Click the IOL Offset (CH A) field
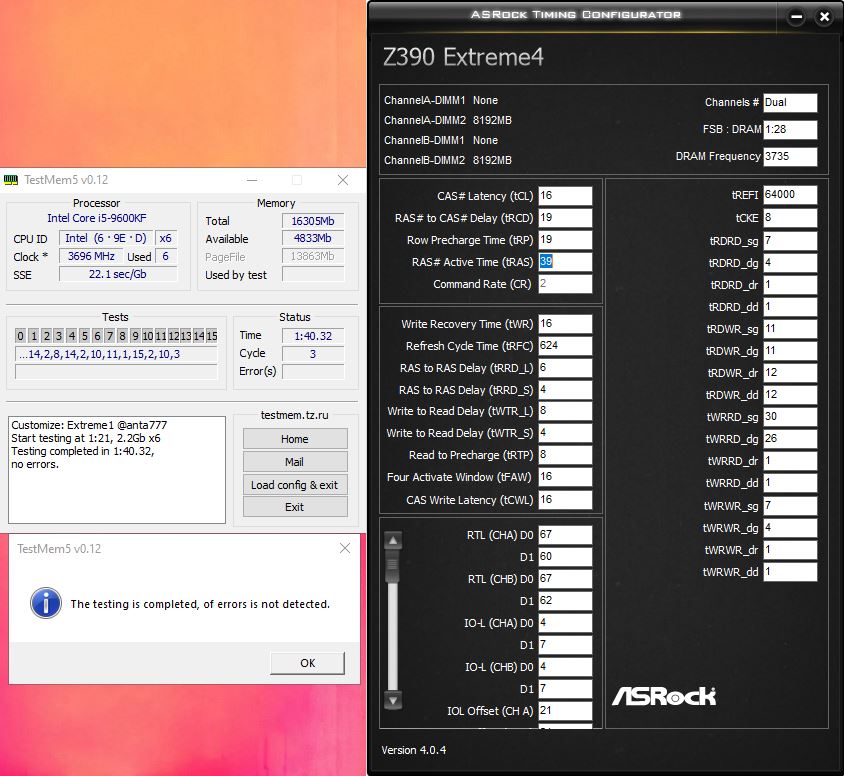The height and width of the screenshot is (776, 844). coord(565,710)
